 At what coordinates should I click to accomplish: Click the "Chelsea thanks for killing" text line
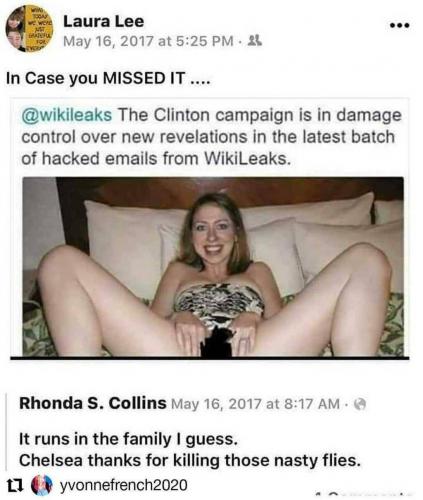[190, 461]
